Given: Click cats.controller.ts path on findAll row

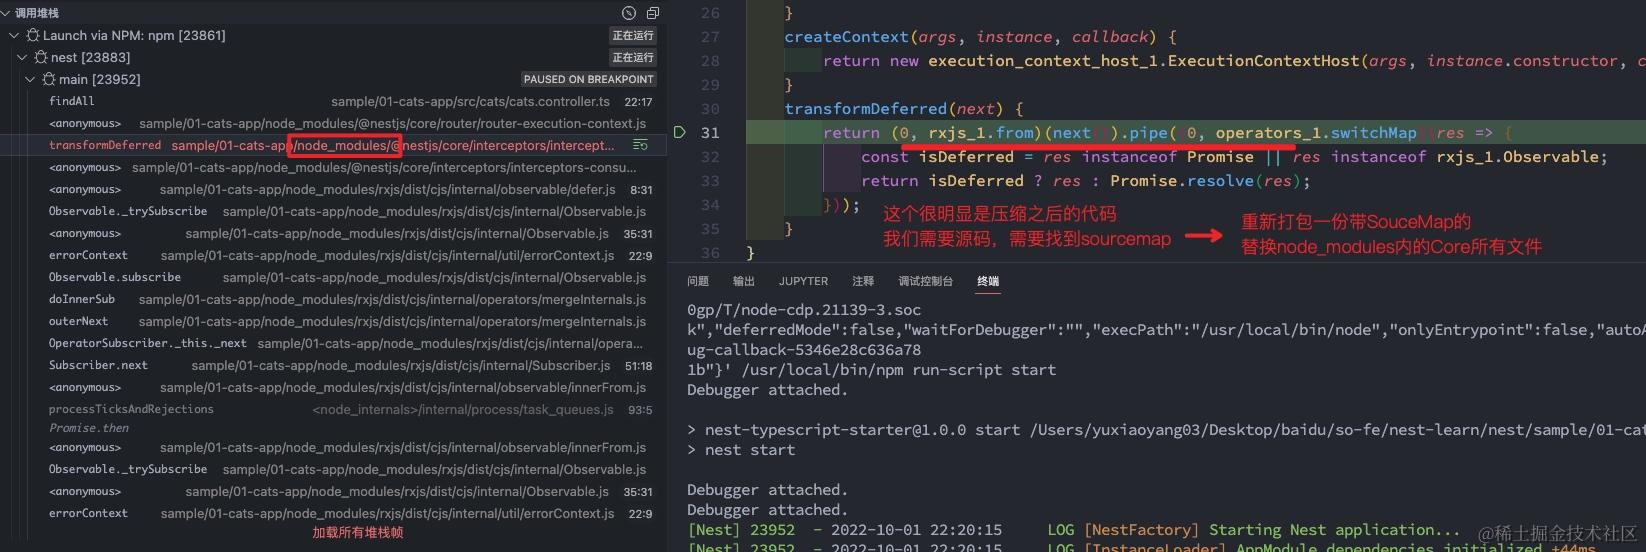Looking at the screenshot, I should click(470, 101).
